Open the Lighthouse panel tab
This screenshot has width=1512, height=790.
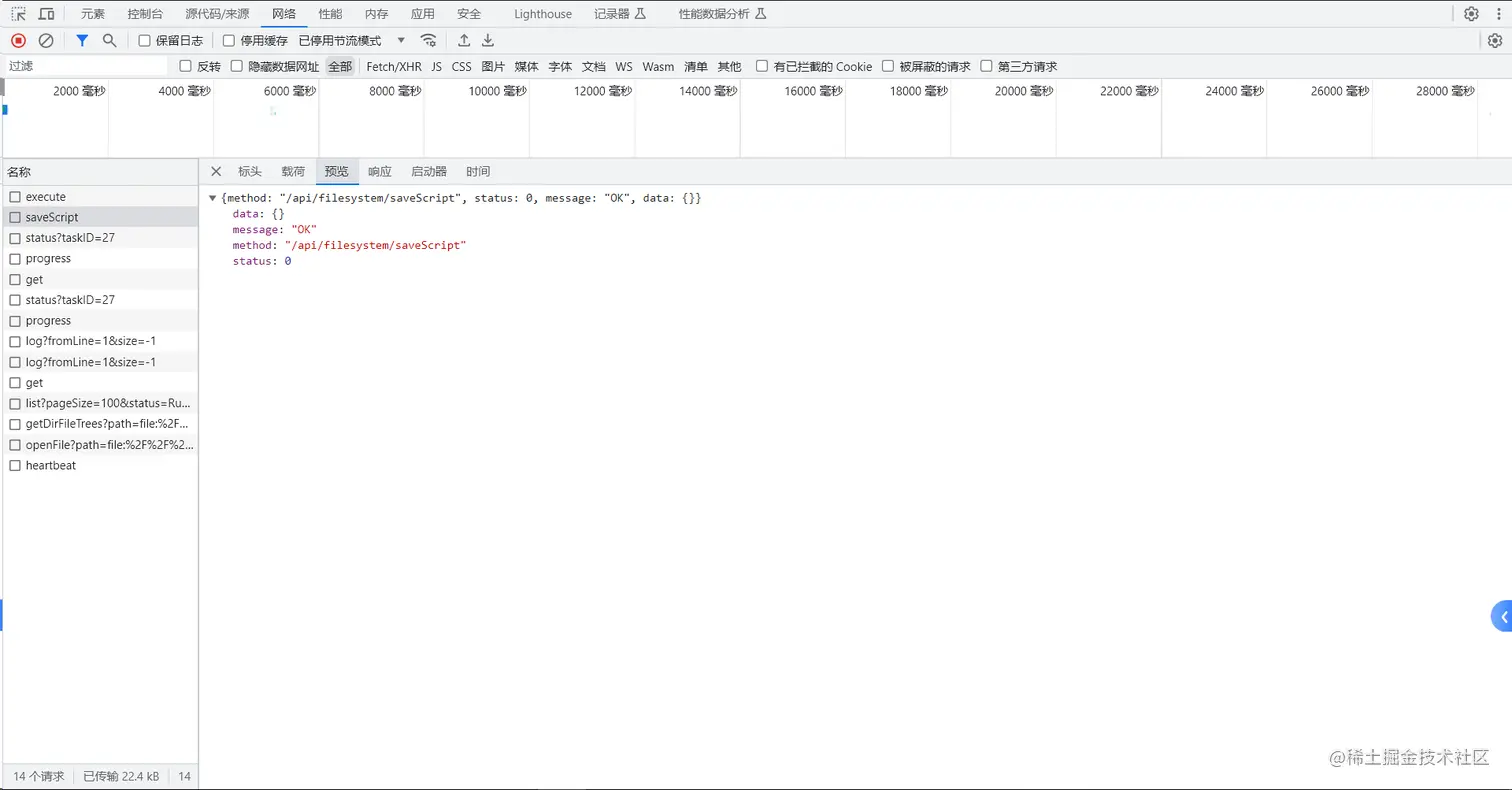[543, 14]
